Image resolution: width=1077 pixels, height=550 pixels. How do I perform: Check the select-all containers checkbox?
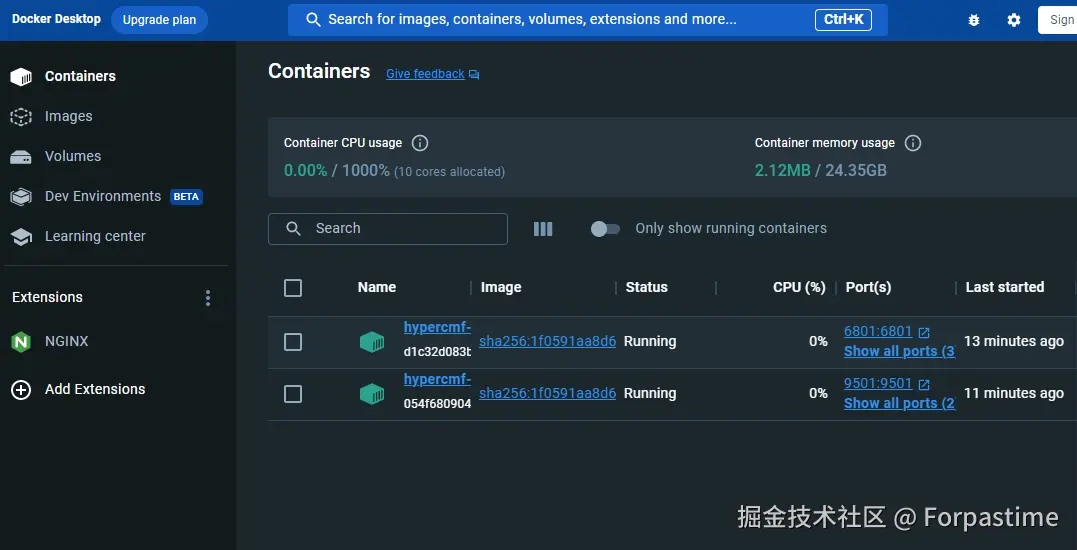(293, 288)
